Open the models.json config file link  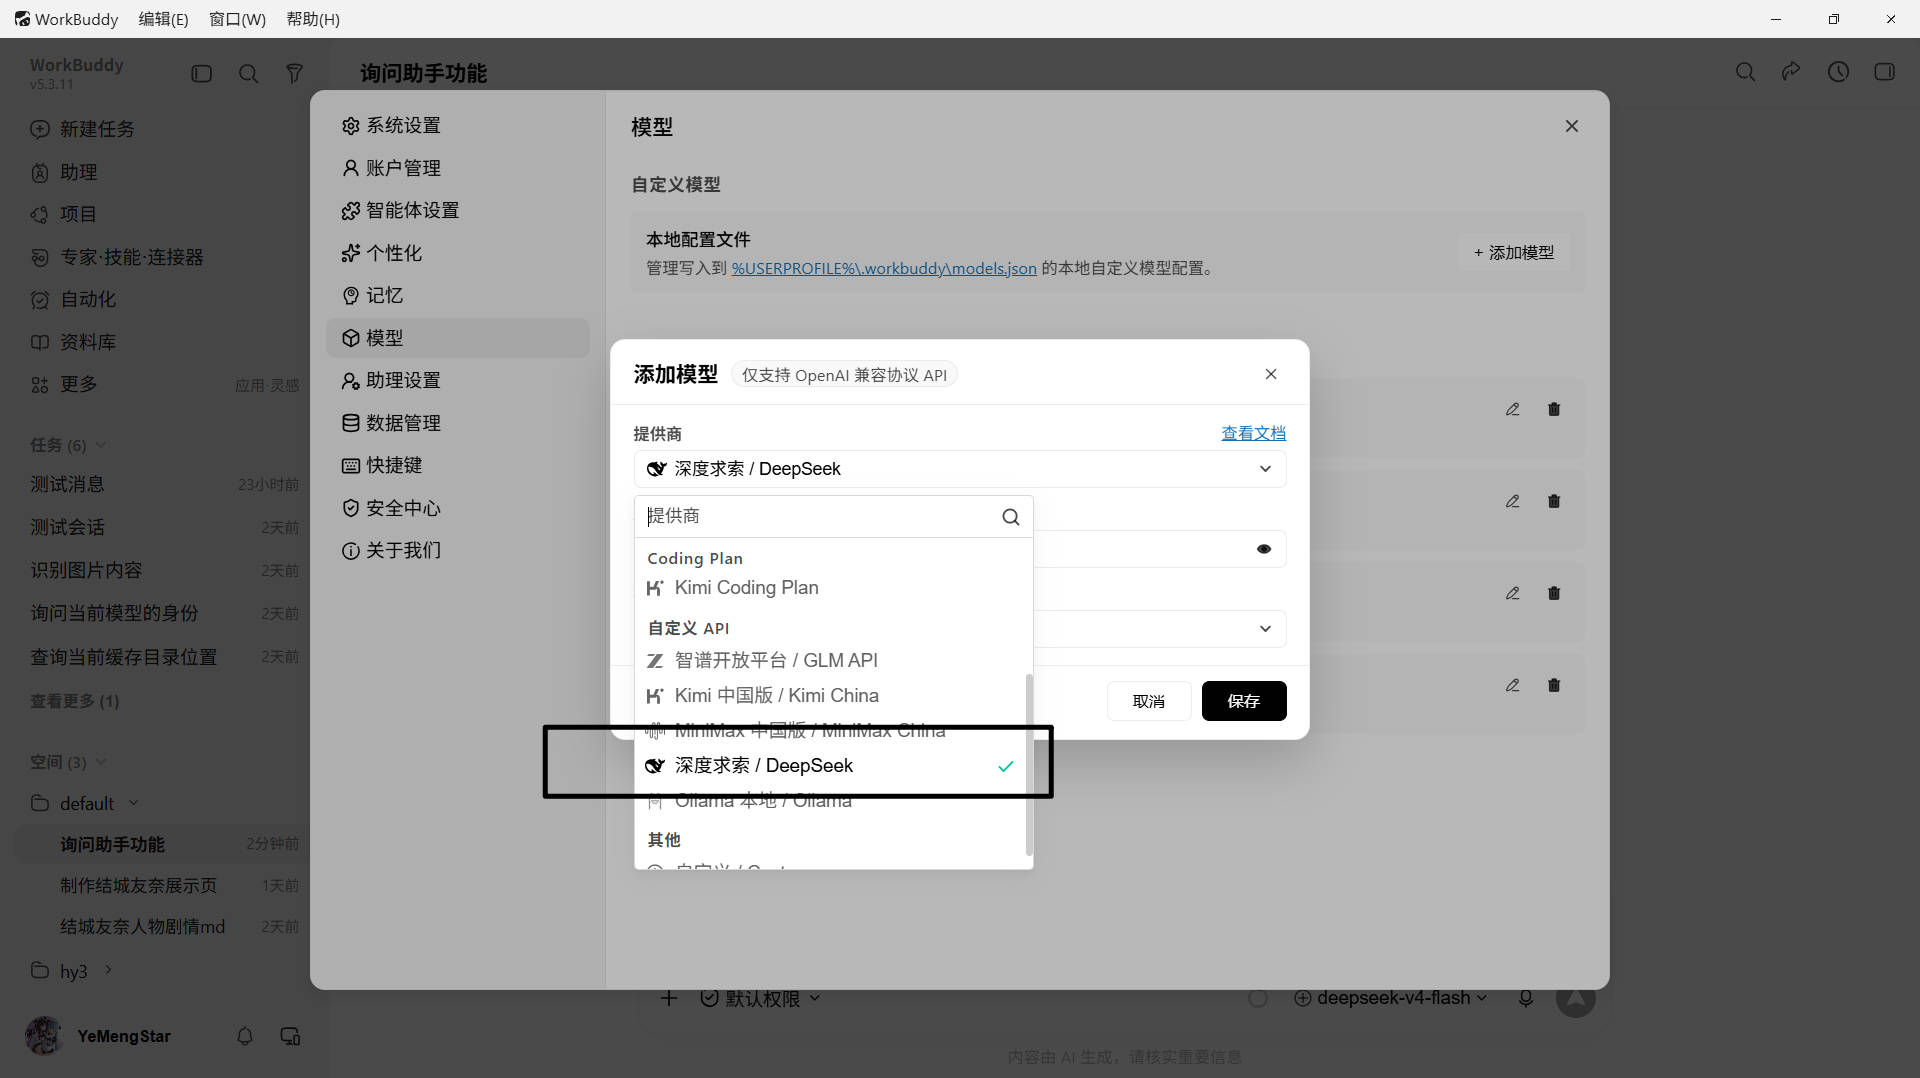click(884, 268)
